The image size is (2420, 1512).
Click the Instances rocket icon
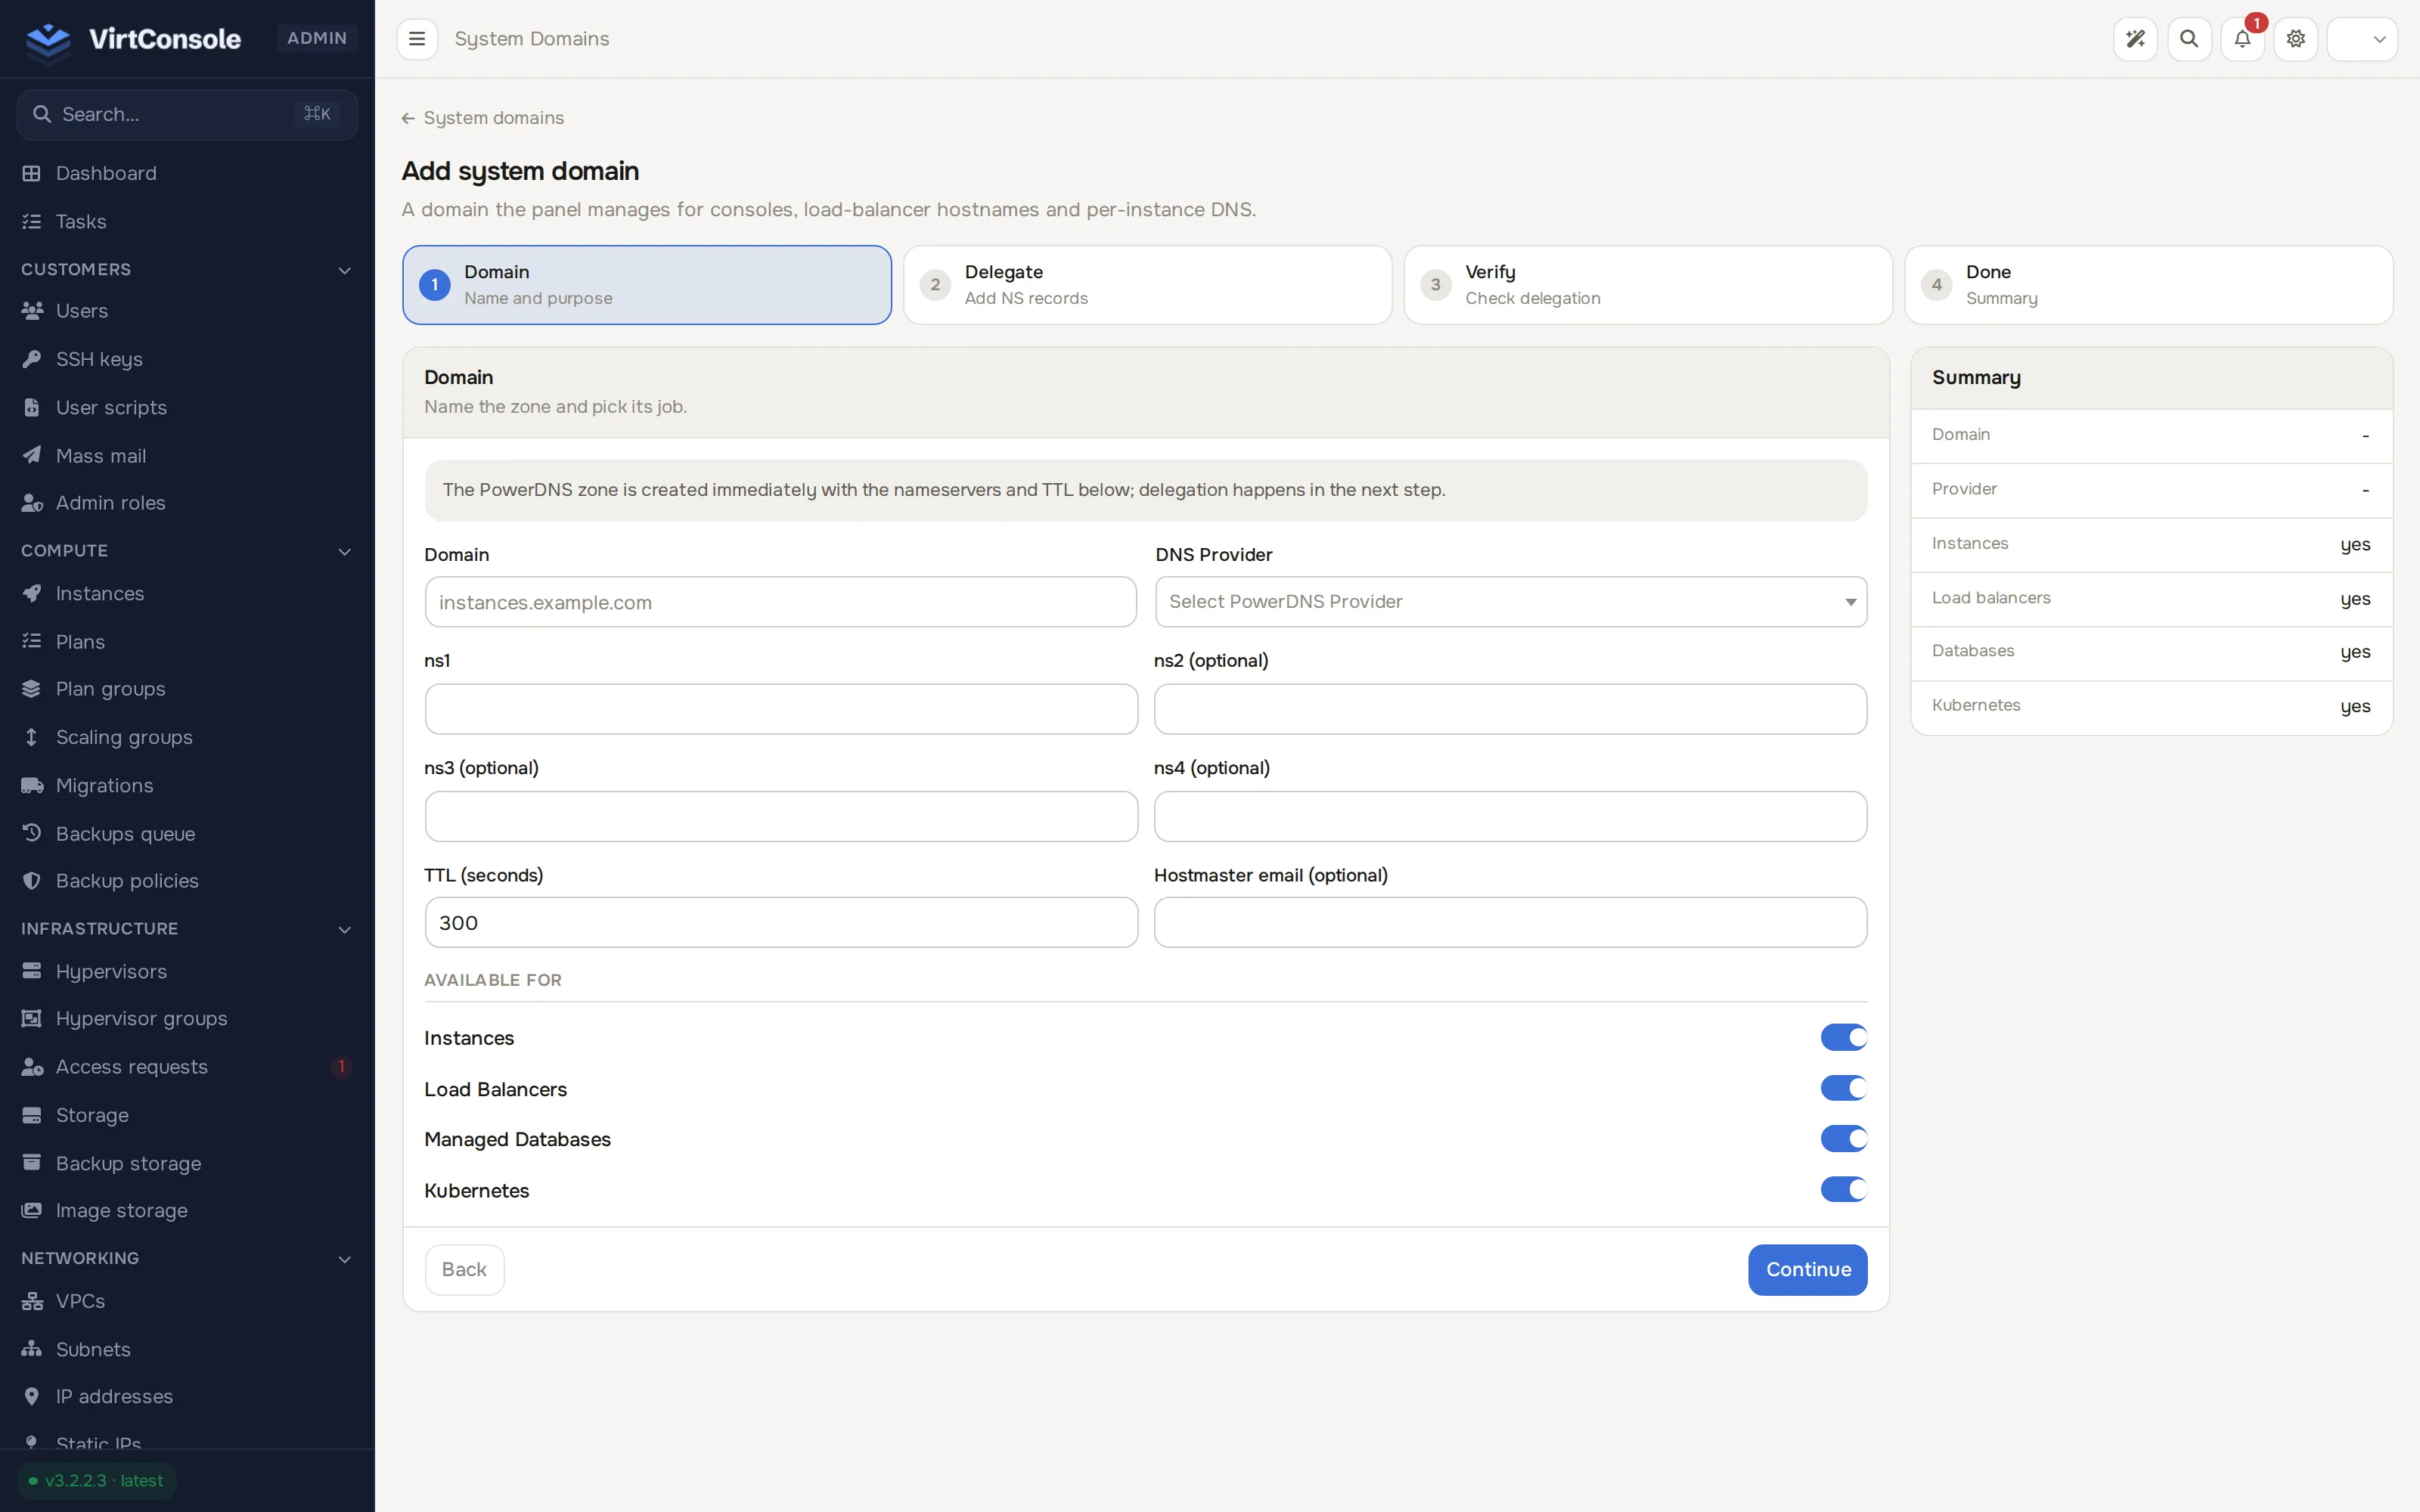(x=32, y=593)
